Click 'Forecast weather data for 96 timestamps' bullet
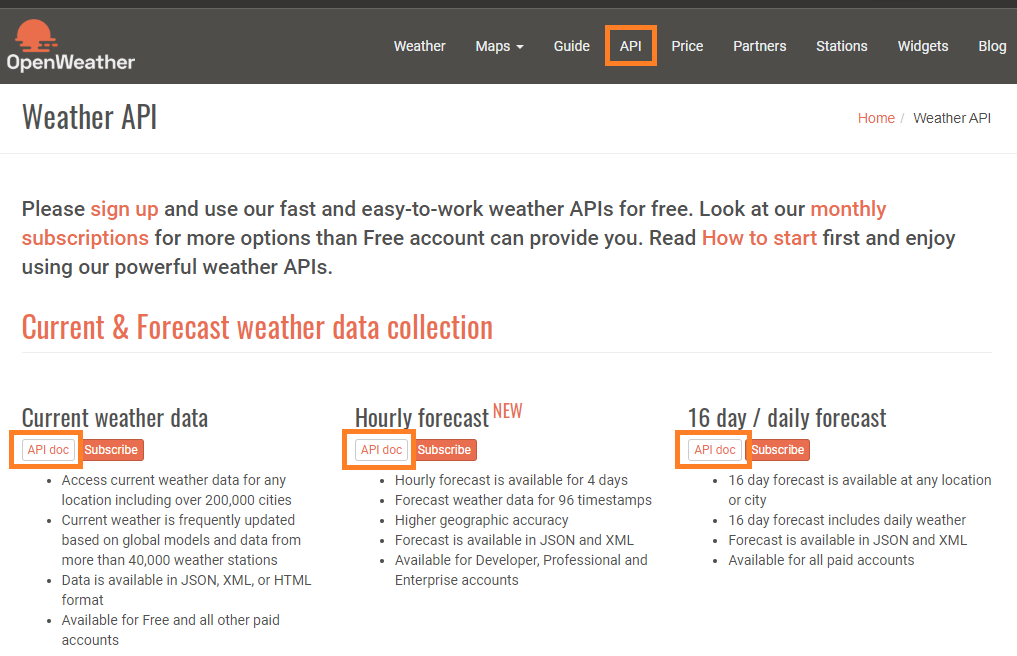Viewport: 1017px width, 656px height. 523,500
